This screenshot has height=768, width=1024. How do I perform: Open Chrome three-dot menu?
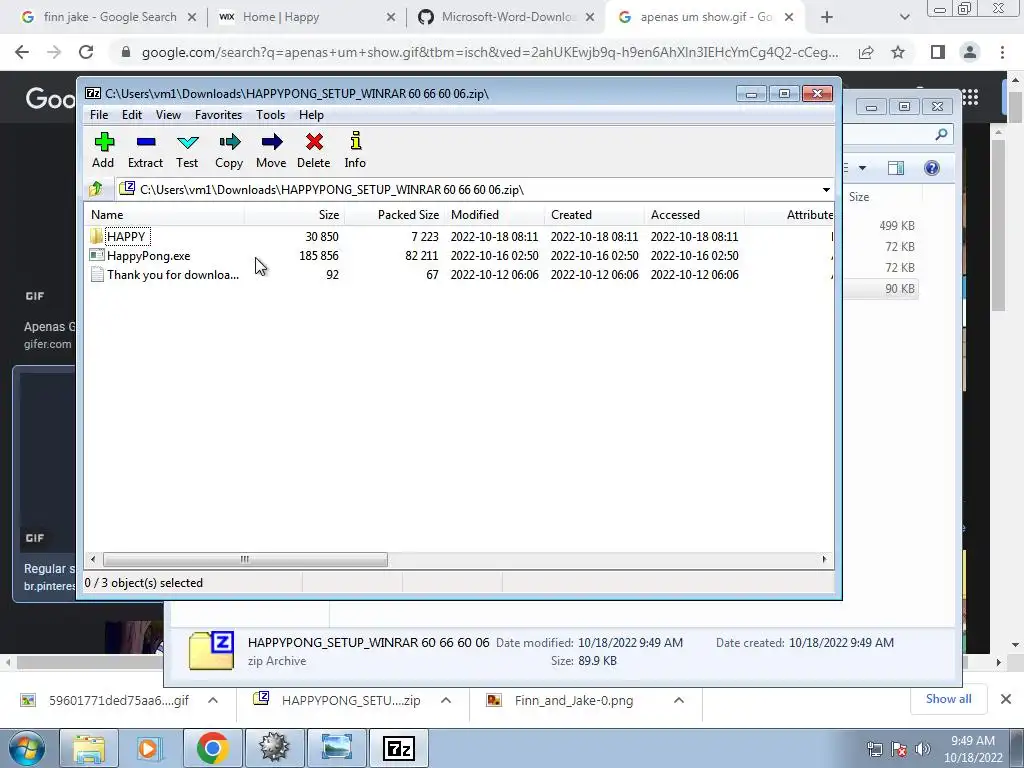pyautogui.click(x=1002, y=52)
